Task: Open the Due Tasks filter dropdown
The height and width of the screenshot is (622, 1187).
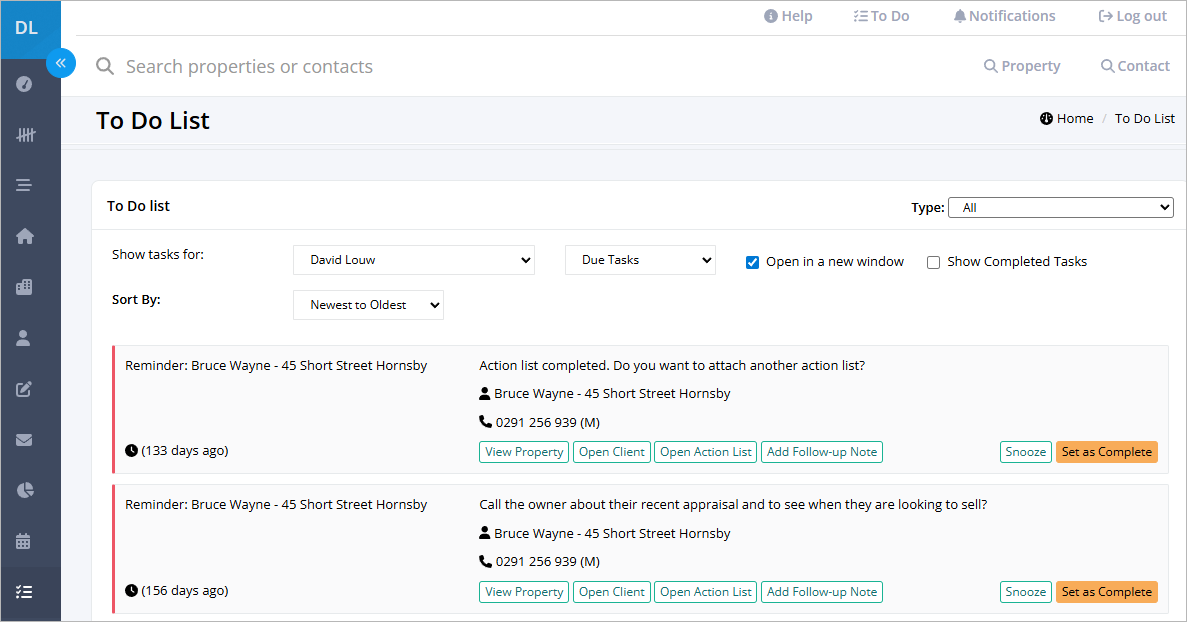Action: click(x=640, y=260)
